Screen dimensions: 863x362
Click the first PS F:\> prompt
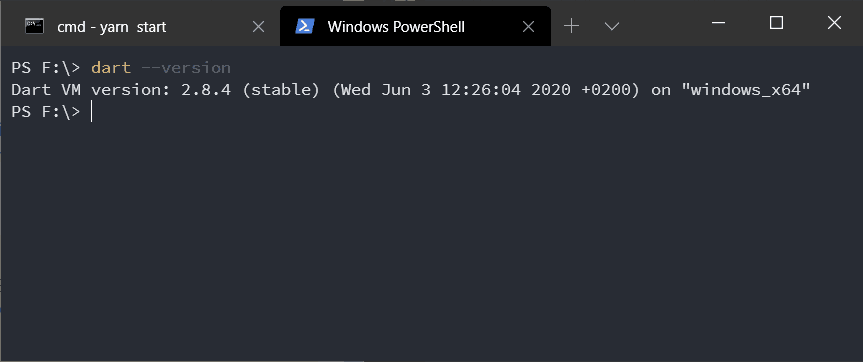pos(46,68)
